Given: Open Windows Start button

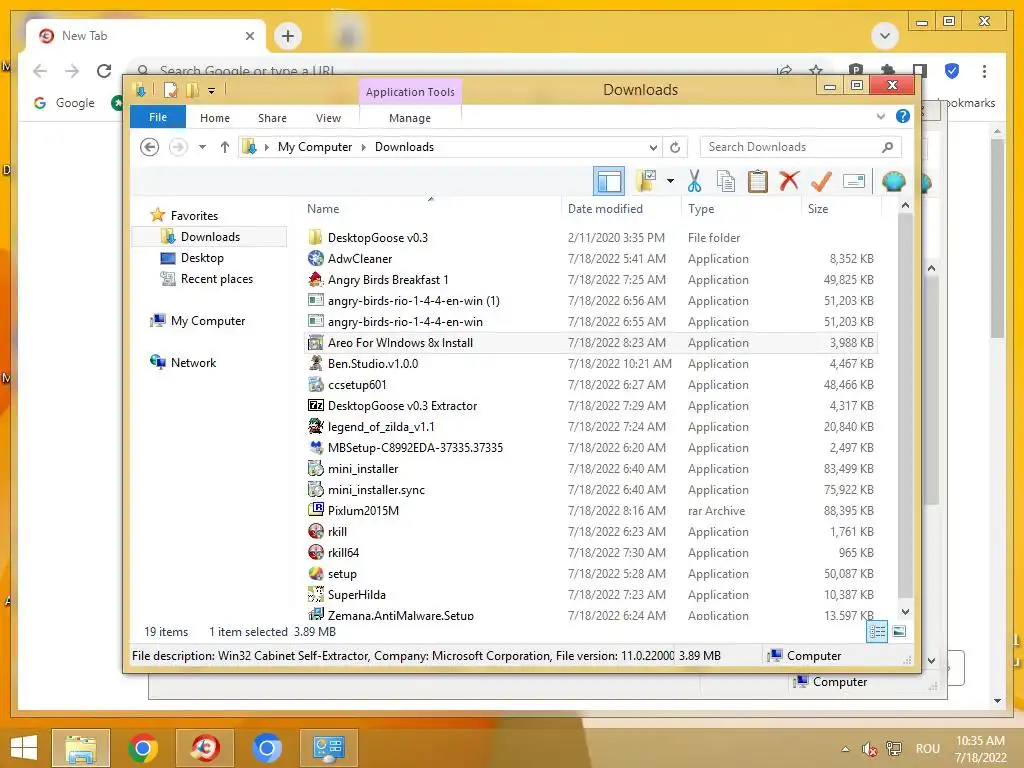Looking at the screenshot, I should click(x=24, y=748).
